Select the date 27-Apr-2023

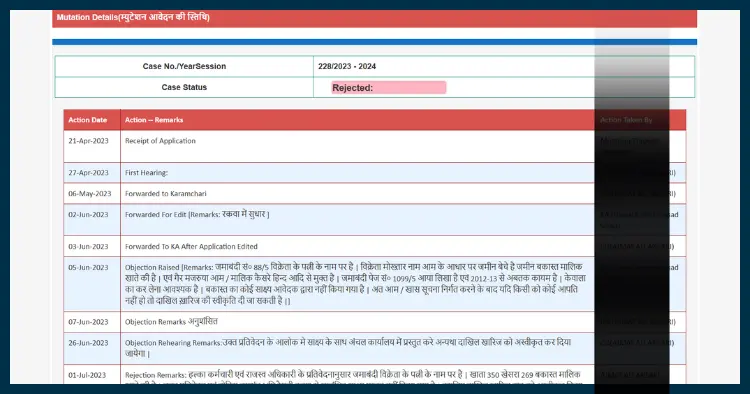click(x=88, y=173)
